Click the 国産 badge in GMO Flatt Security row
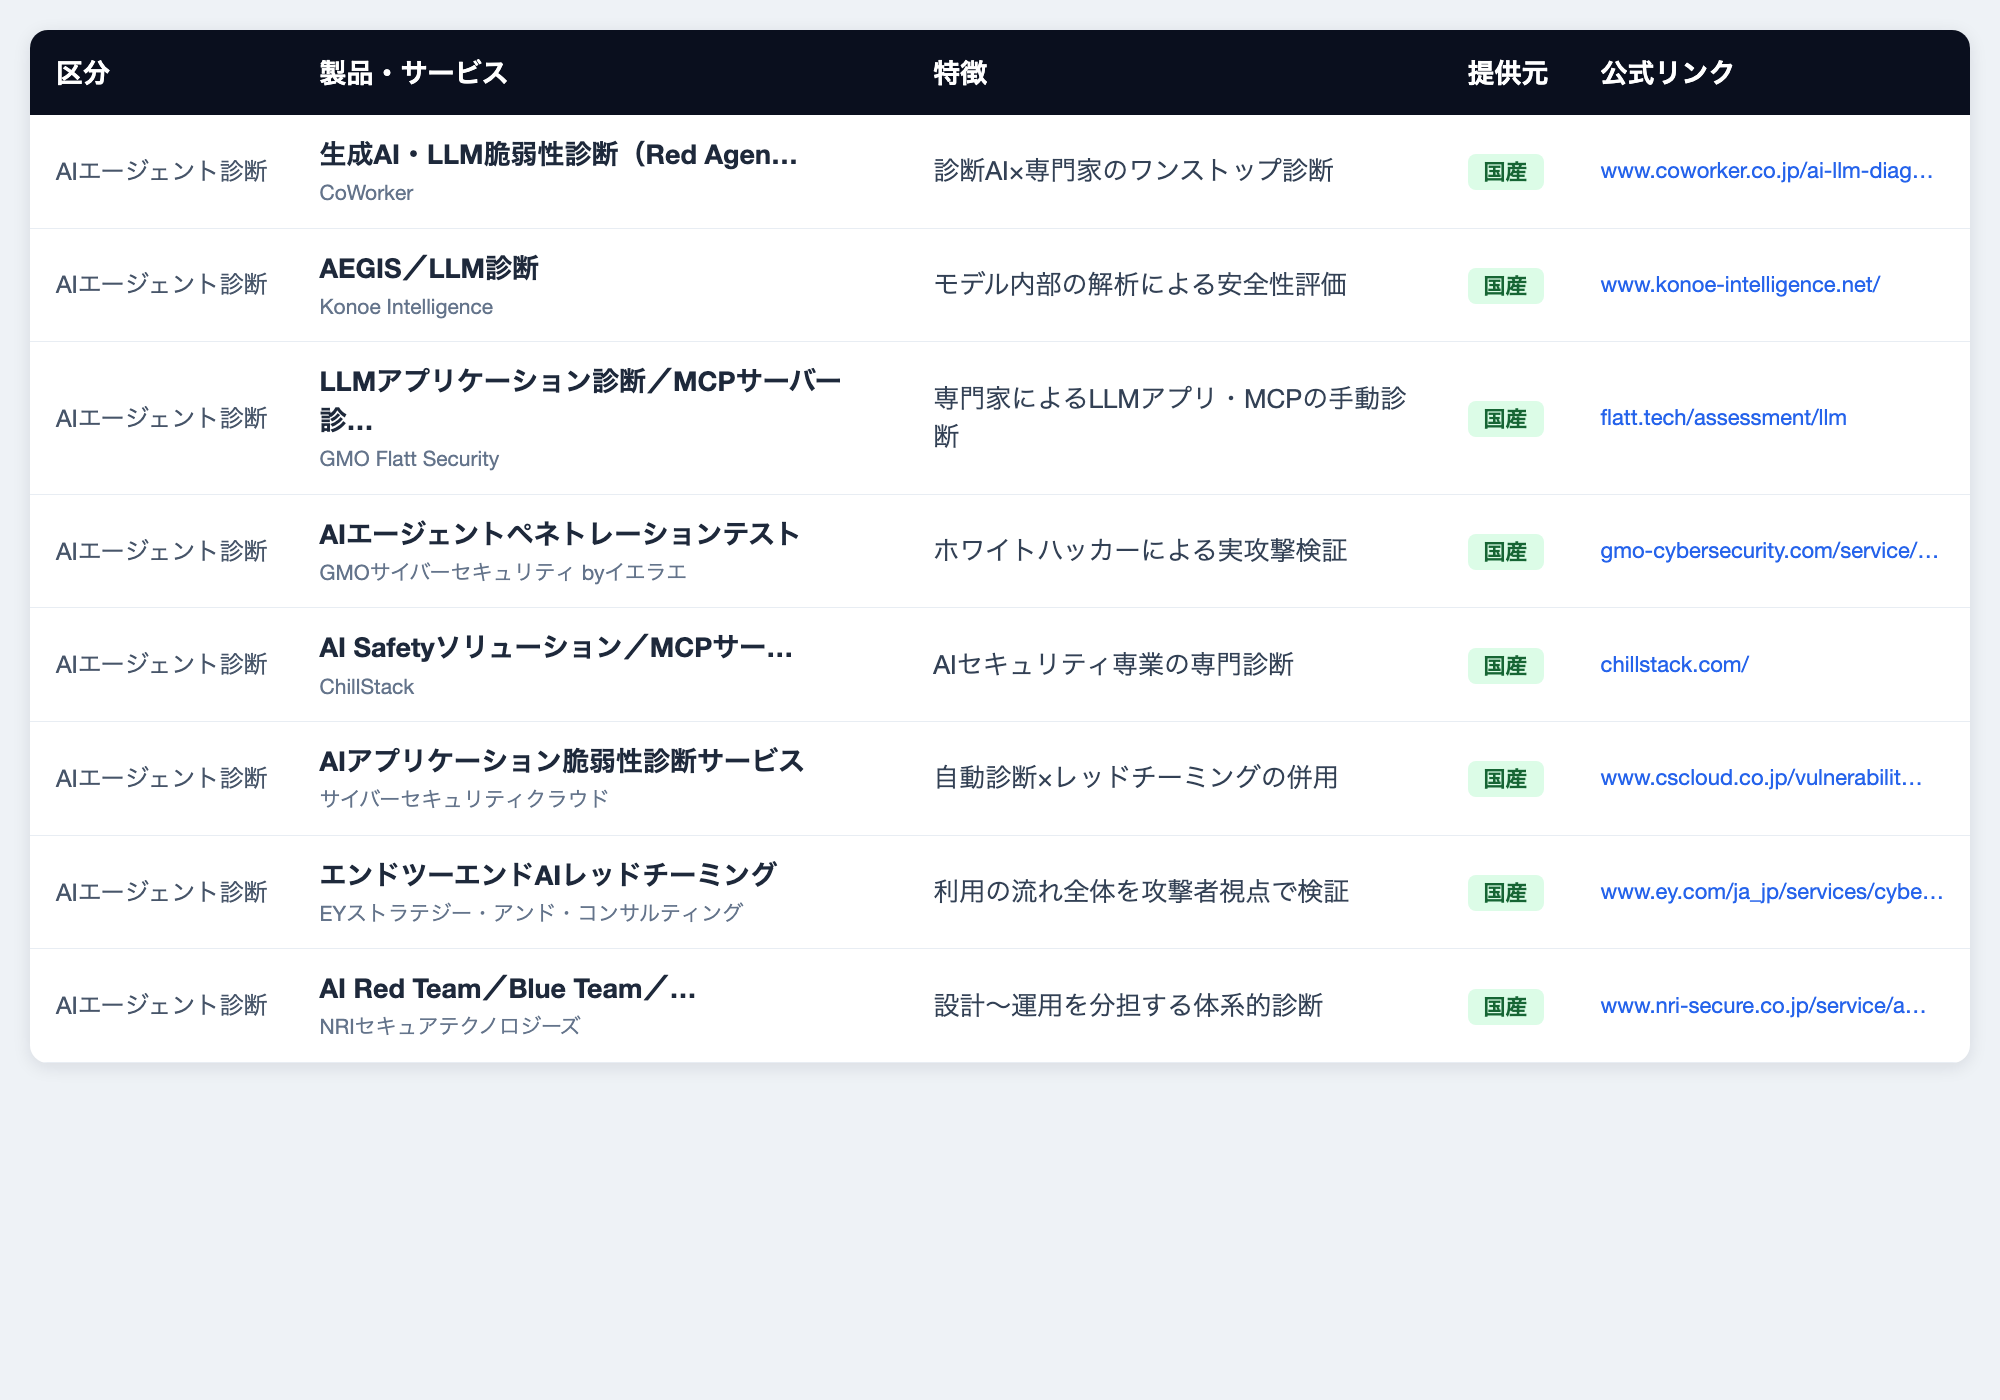This screenshot has width=2000, height=1400. click(1505, 419)
